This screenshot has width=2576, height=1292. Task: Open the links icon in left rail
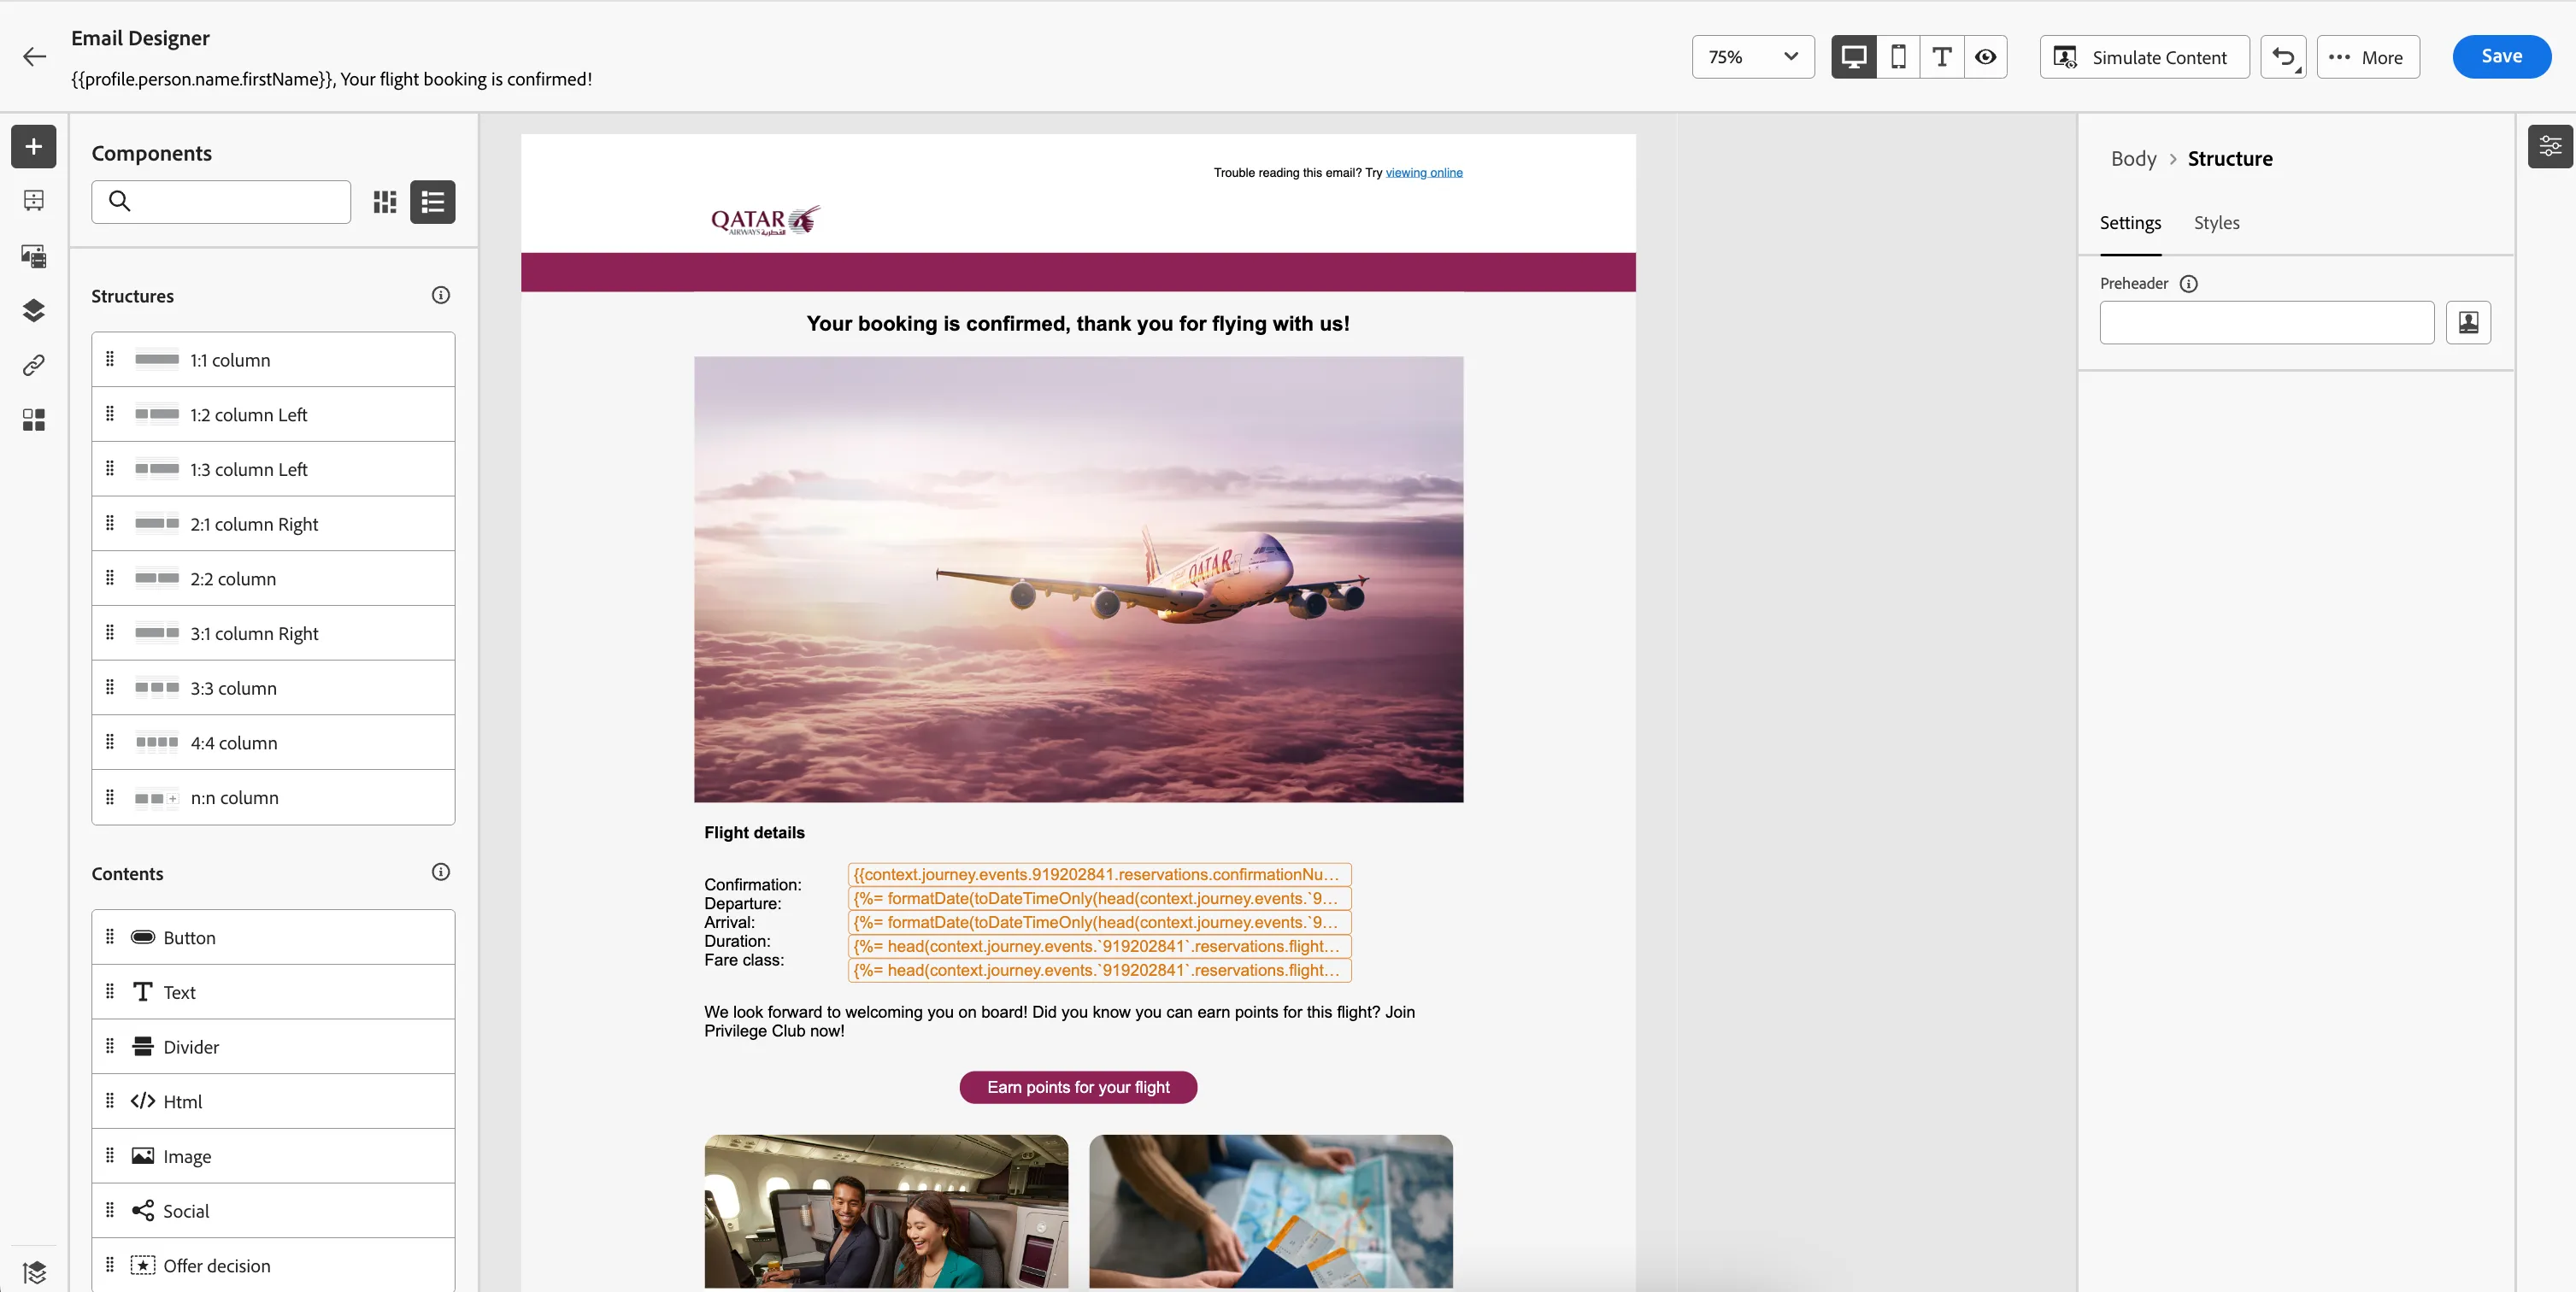tap(33, 365)
